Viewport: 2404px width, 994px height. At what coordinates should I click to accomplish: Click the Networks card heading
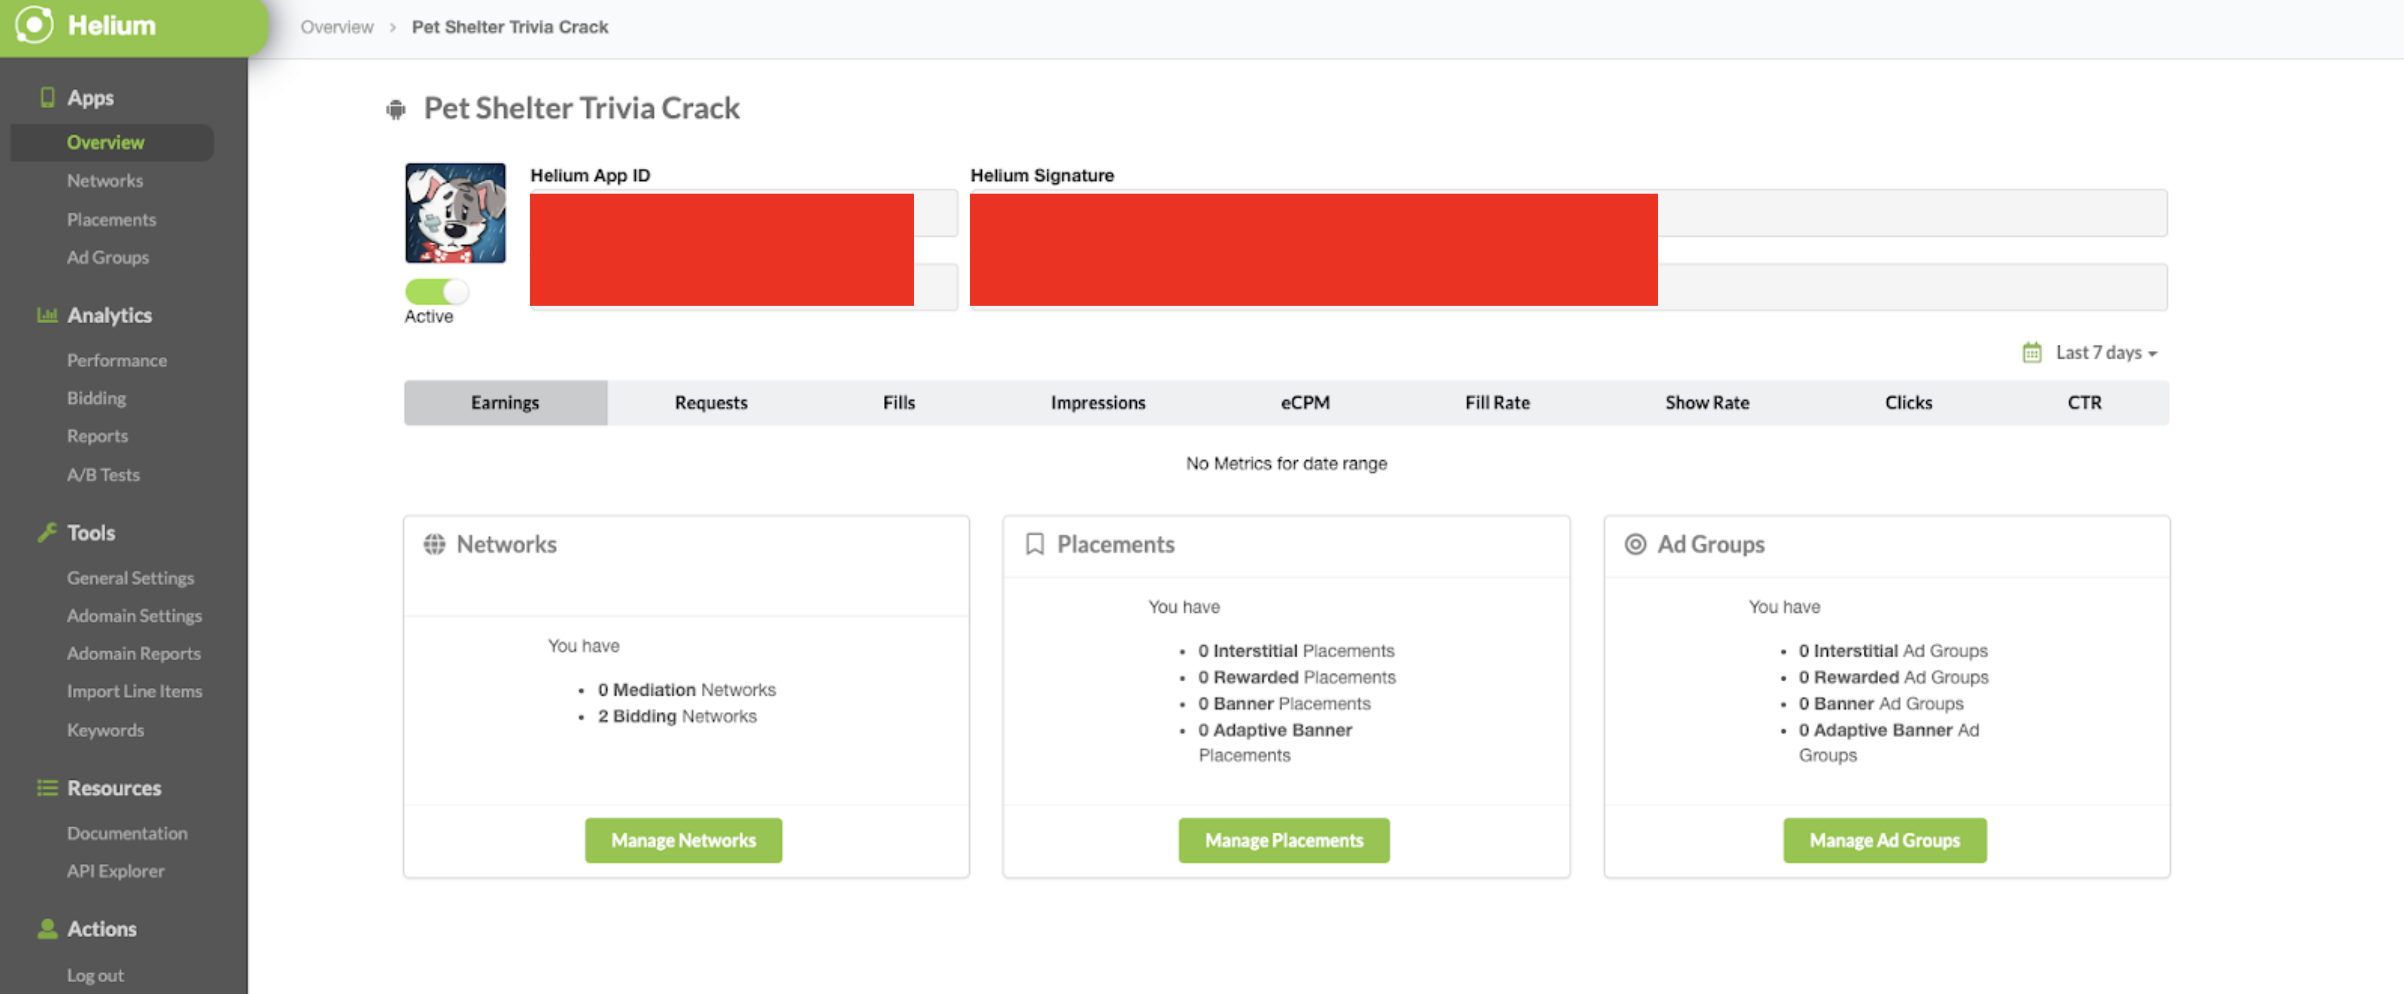coord(506,544)
